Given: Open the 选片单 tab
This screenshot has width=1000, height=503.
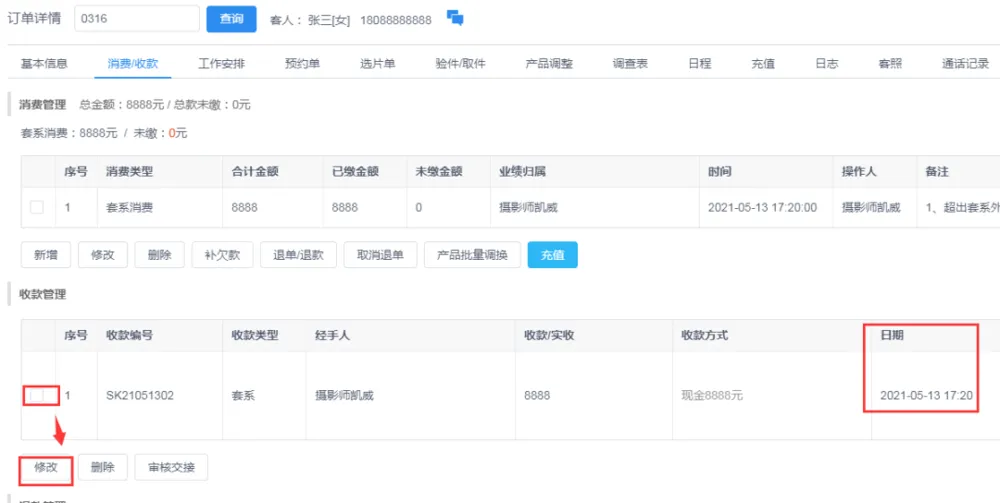Looking at the screenshot, I should tap(378, 63).
